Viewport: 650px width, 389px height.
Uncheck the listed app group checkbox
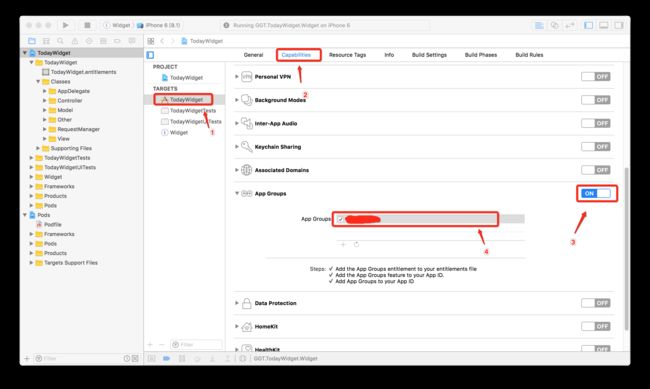[340, 219]
